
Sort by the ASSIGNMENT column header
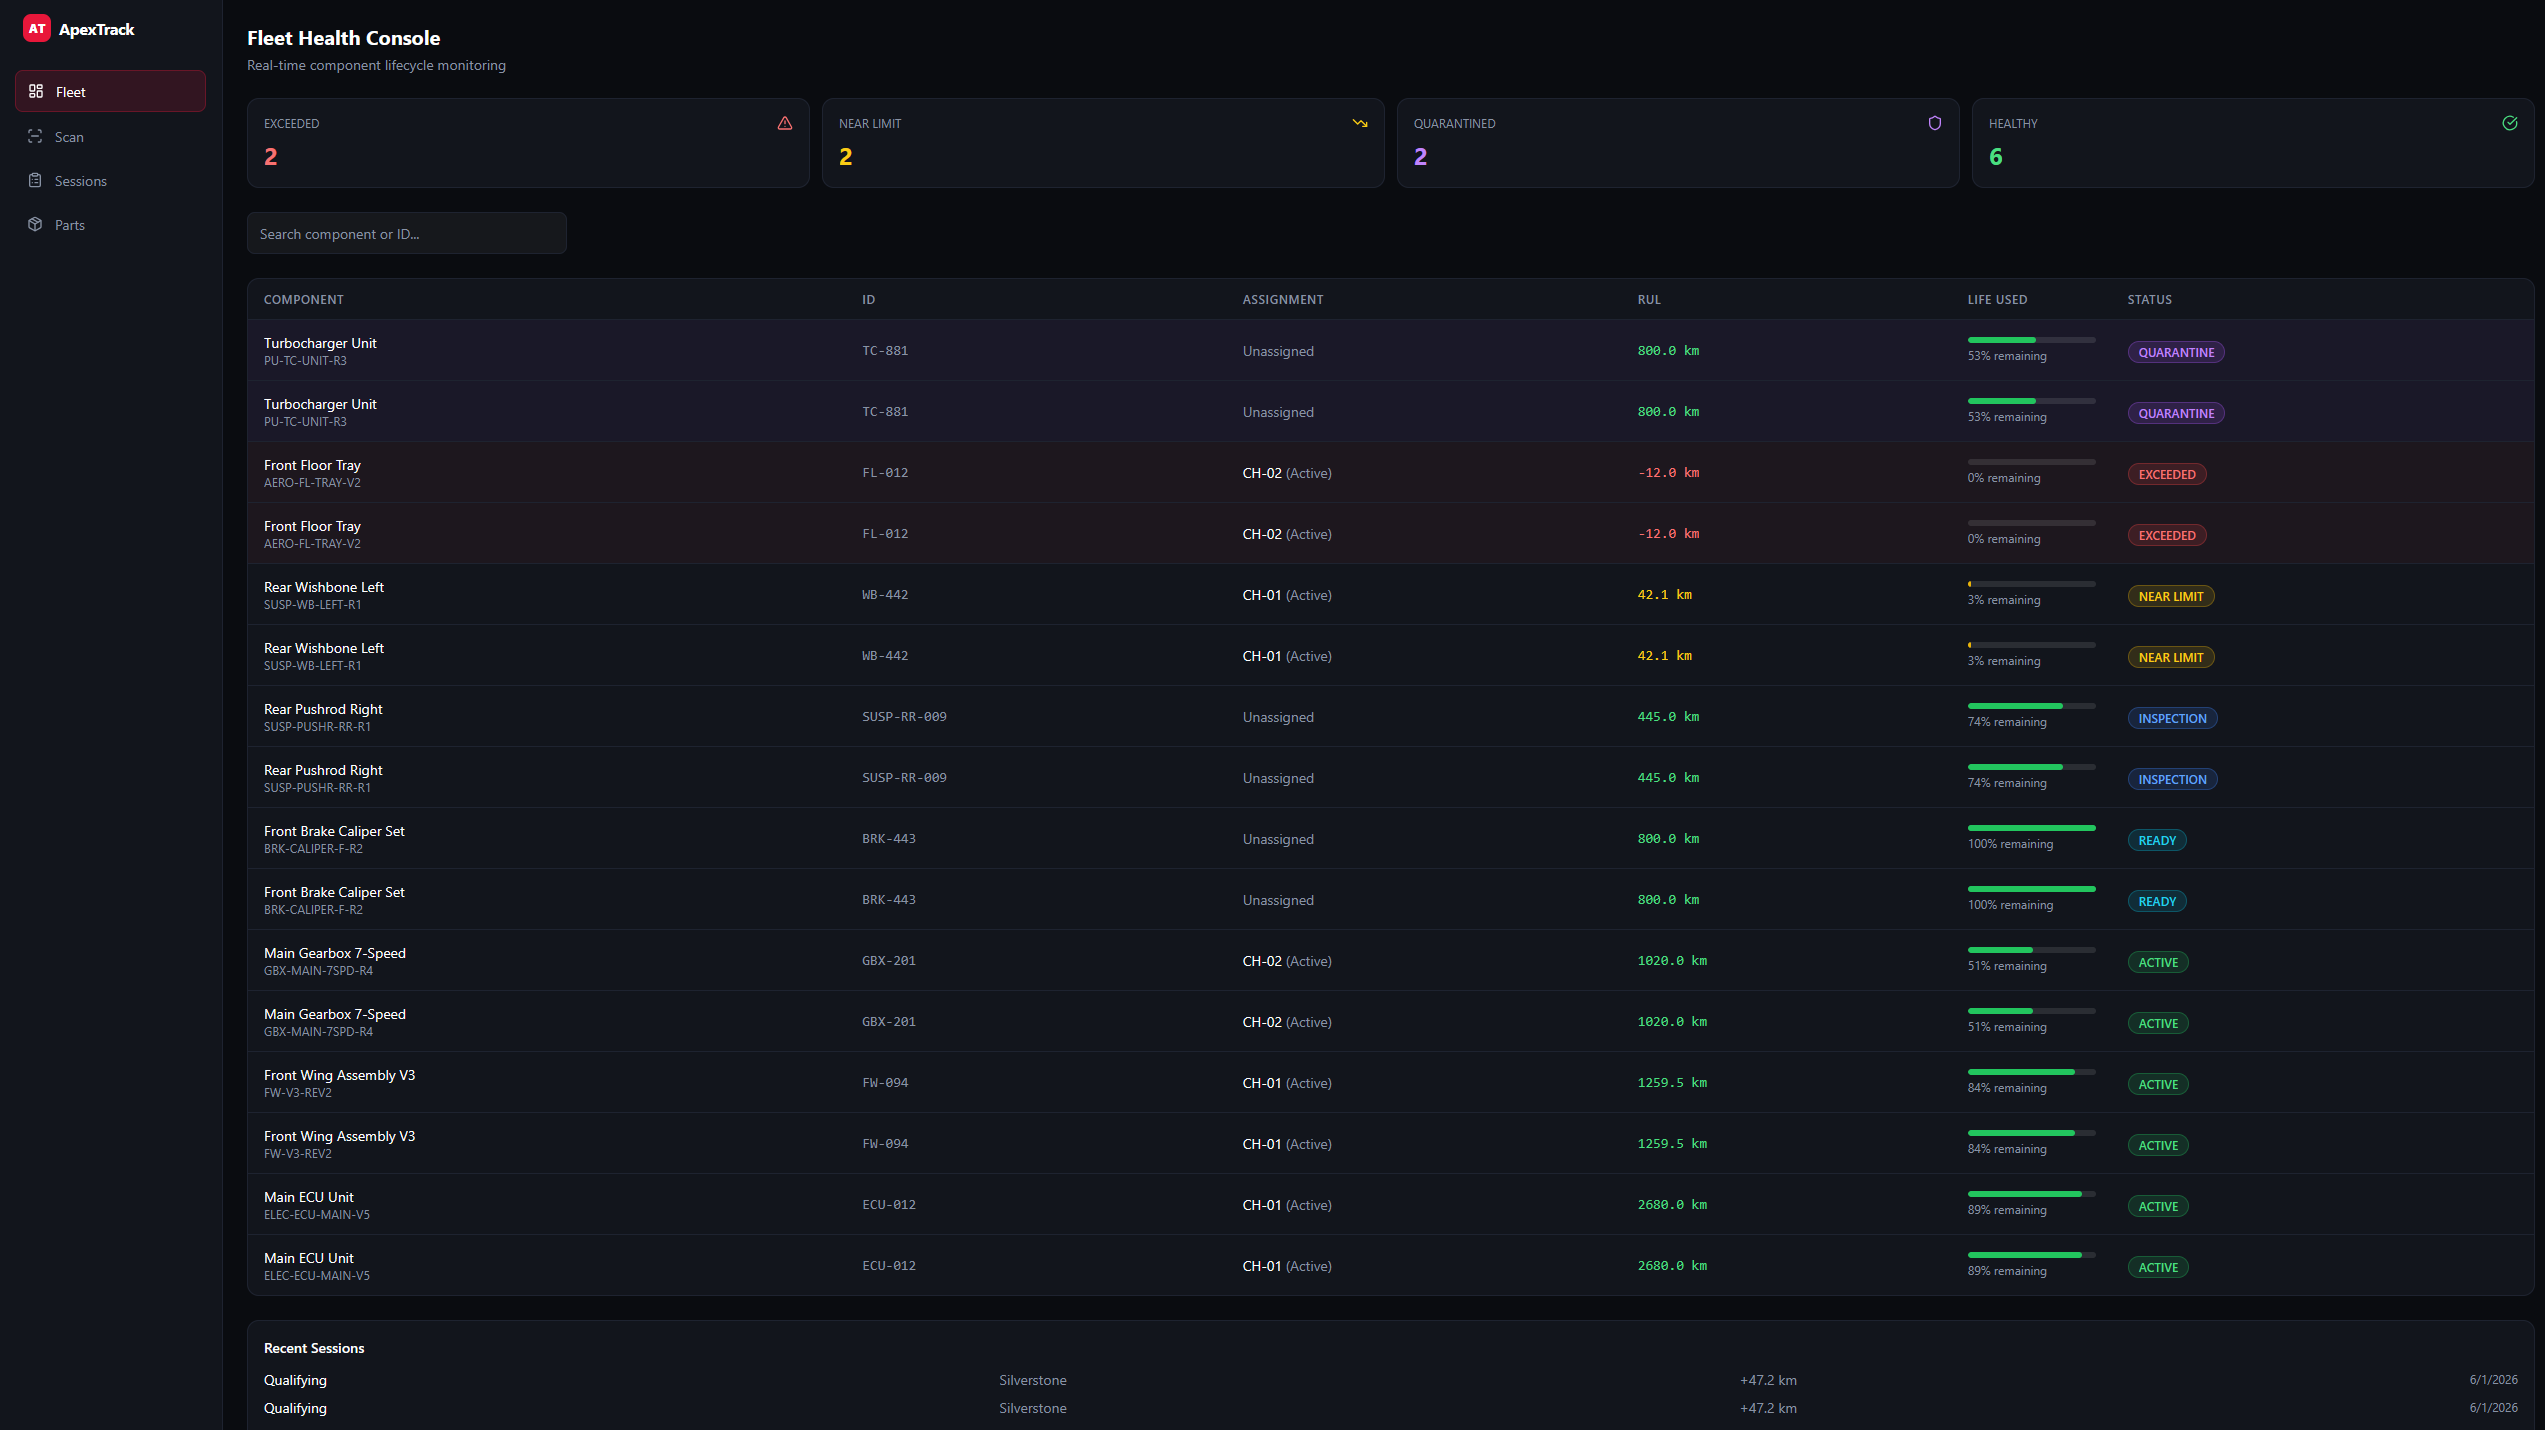coord(1282,299)
